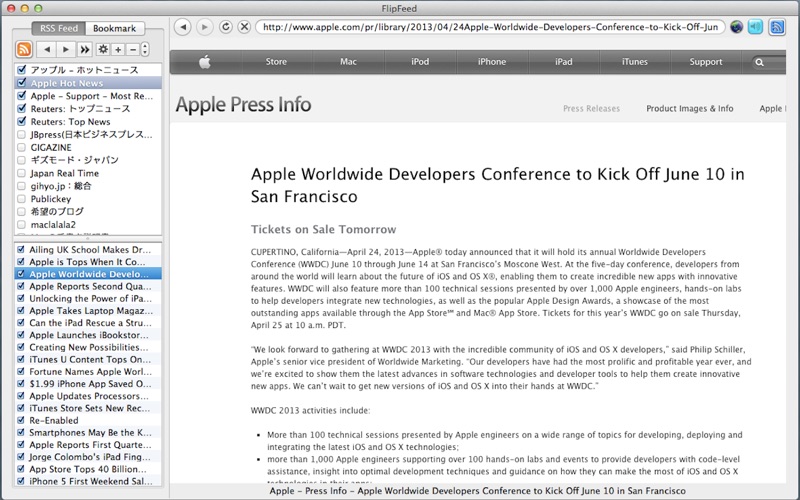Screen dimensions: 800x500
Task: Click the Press Releases link
Action: tap(591, 108)
